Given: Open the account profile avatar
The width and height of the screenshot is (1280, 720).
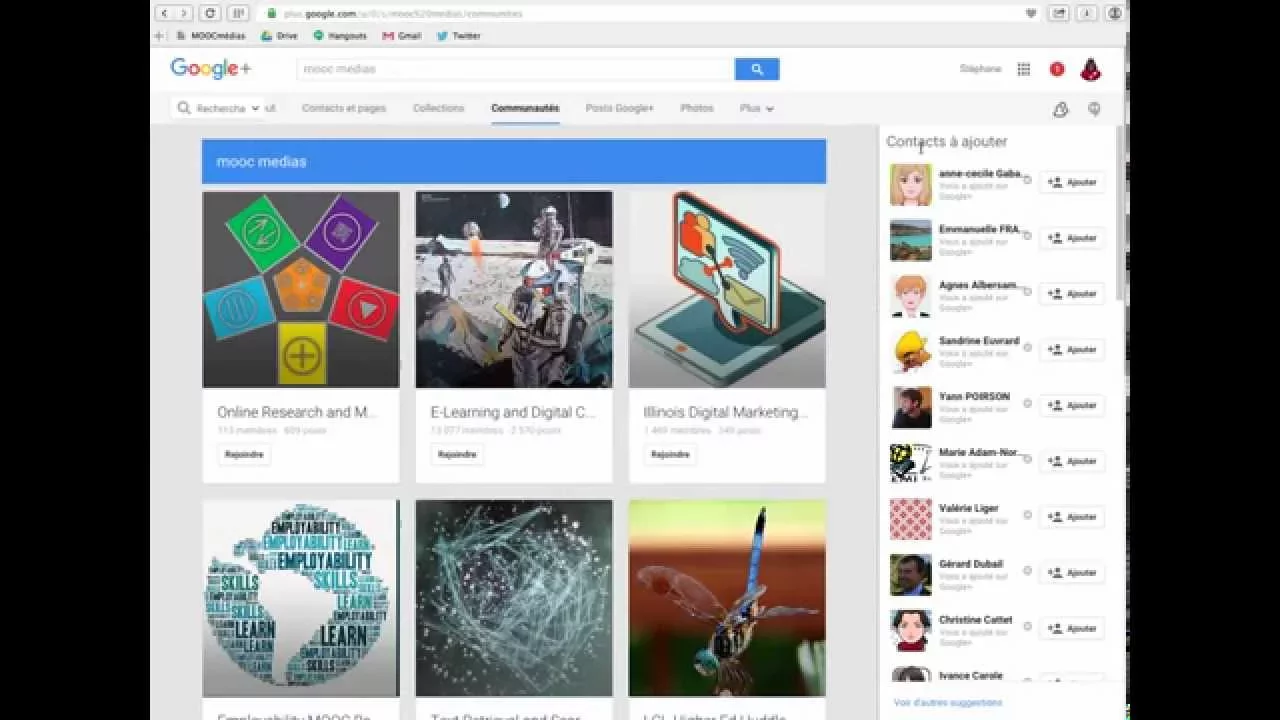Looking at the screenshot, I should 1091,69.
